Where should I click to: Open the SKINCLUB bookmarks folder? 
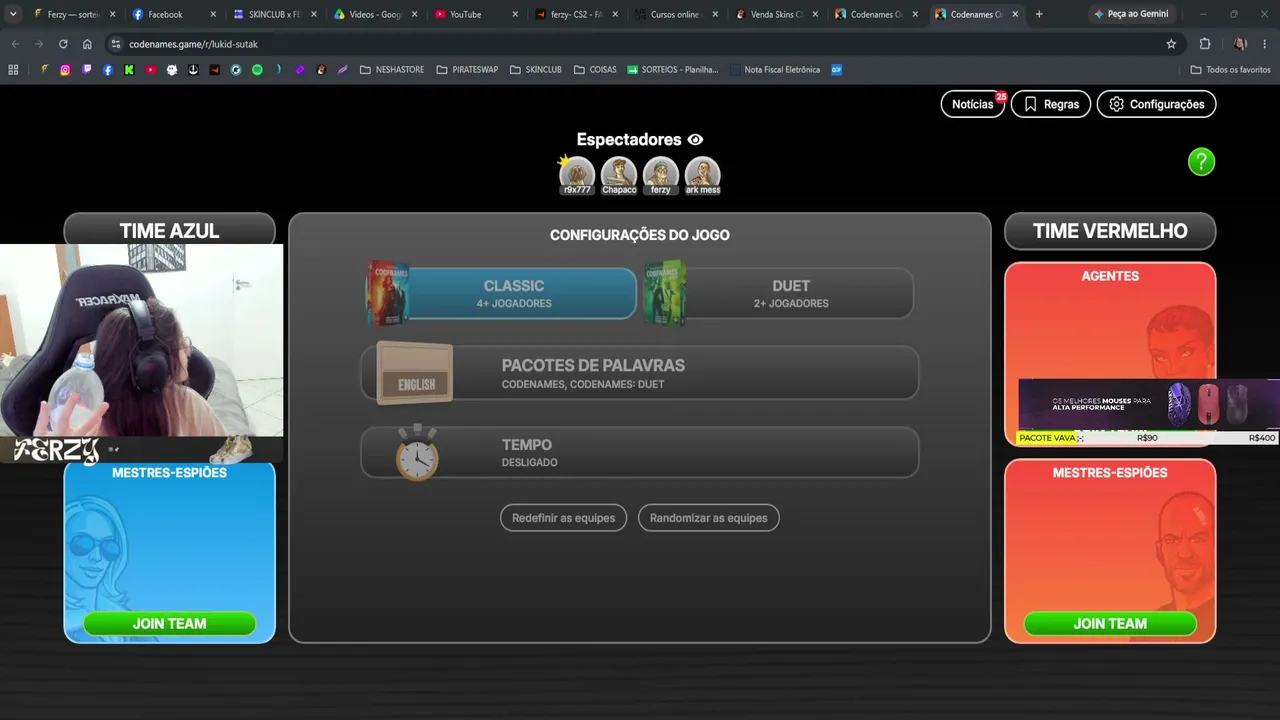536,70
